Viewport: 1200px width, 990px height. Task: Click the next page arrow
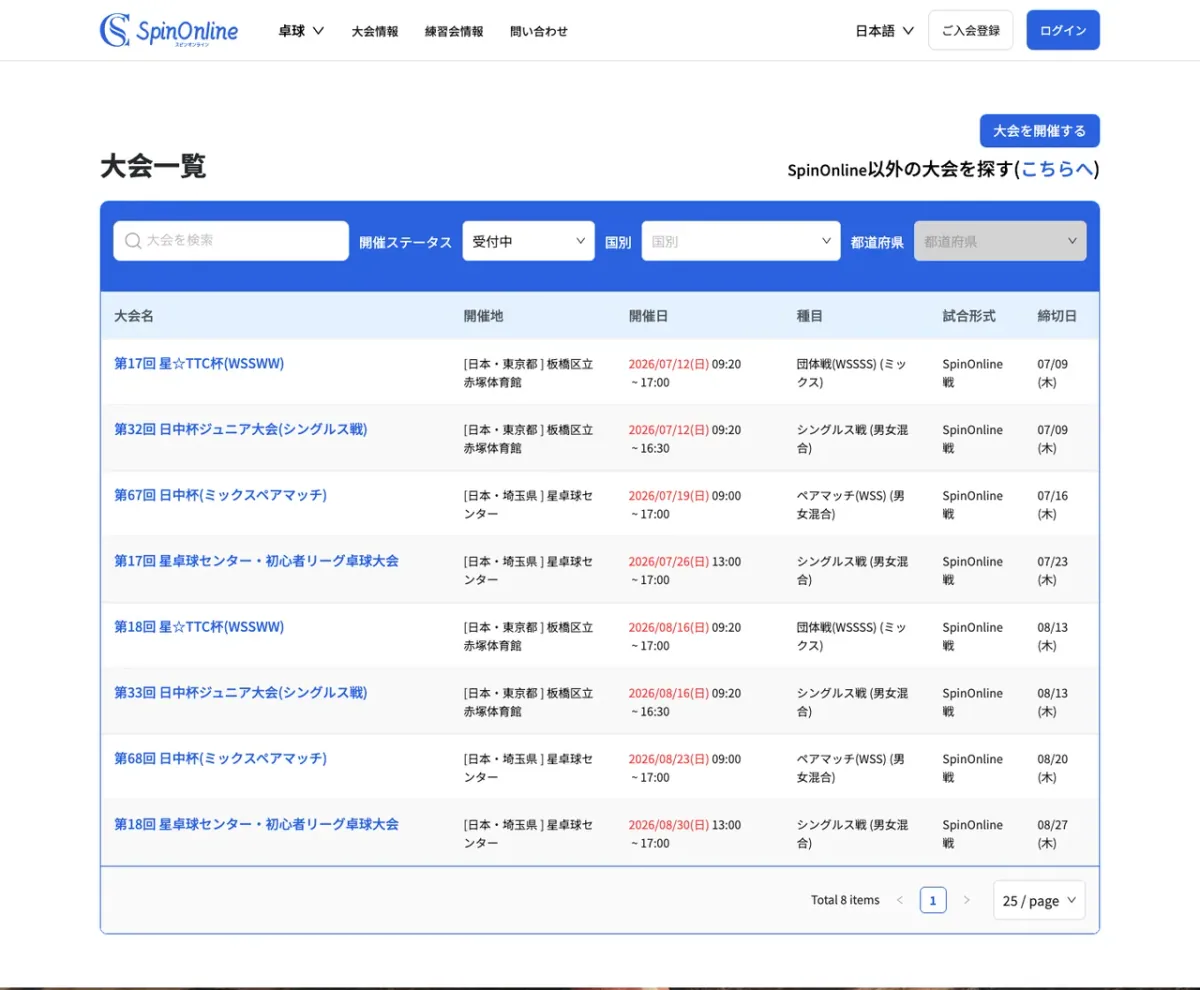(966, 900)
